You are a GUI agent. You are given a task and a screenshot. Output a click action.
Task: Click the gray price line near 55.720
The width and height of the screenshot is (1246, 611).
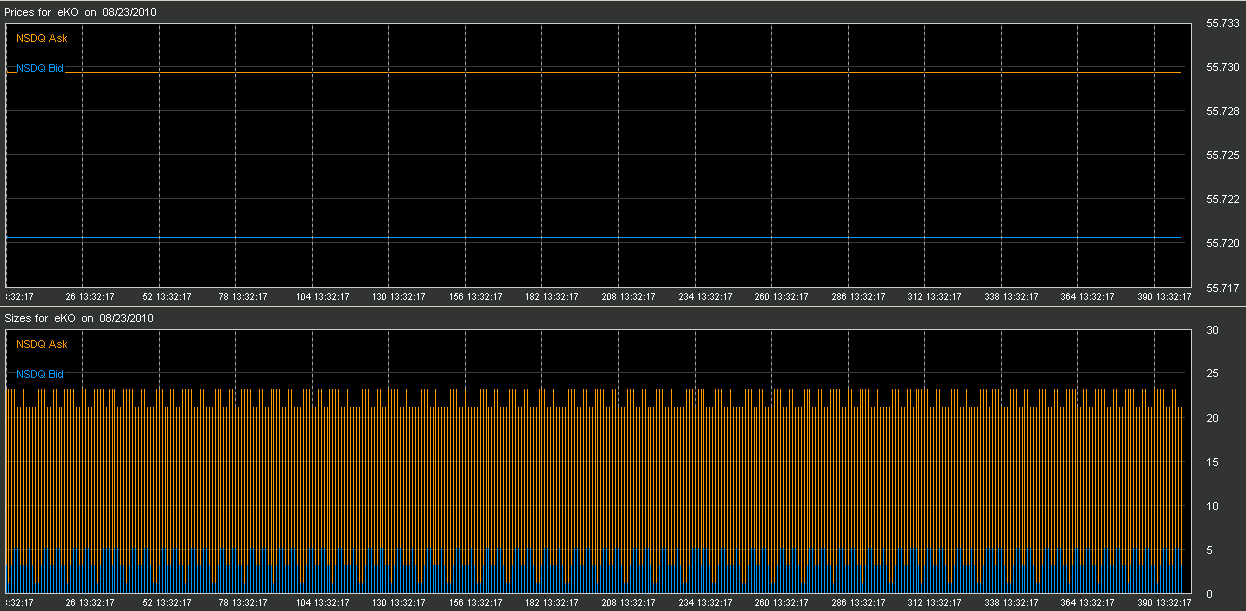(594, 238)
